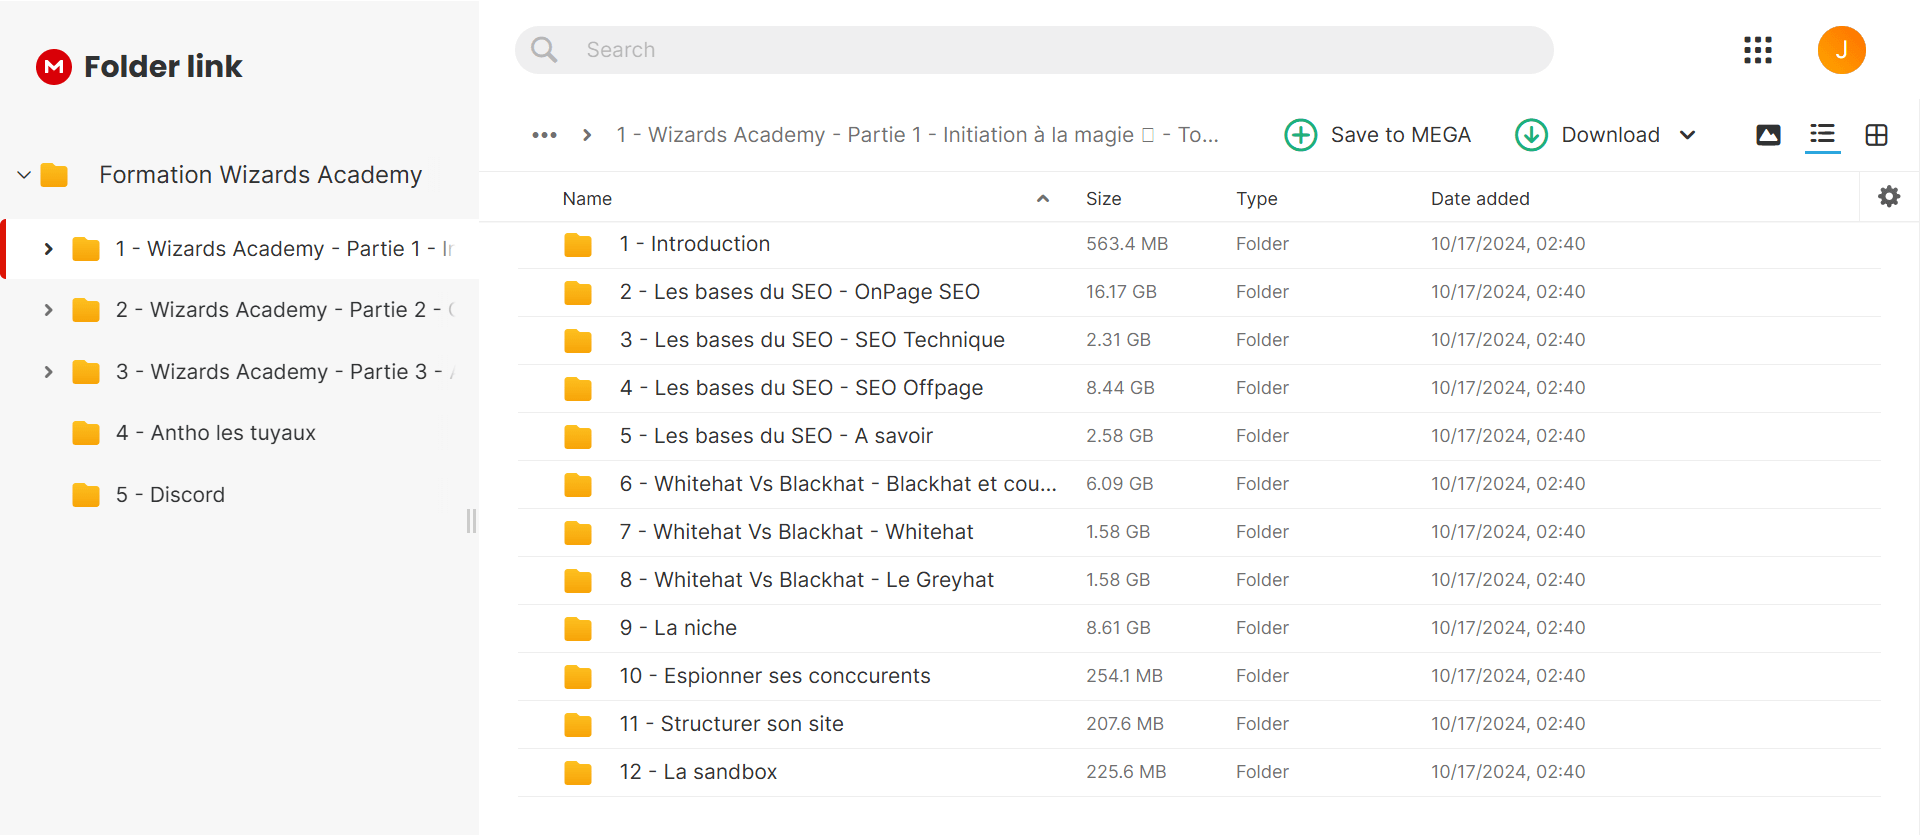Click the MEGA logo icon

point(54,67)
